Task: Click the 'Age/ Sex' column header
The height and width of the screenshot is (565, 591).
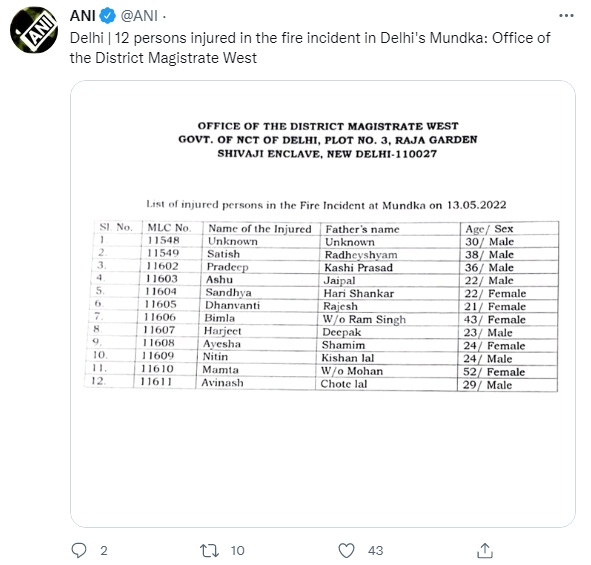Action: [489, 229]
